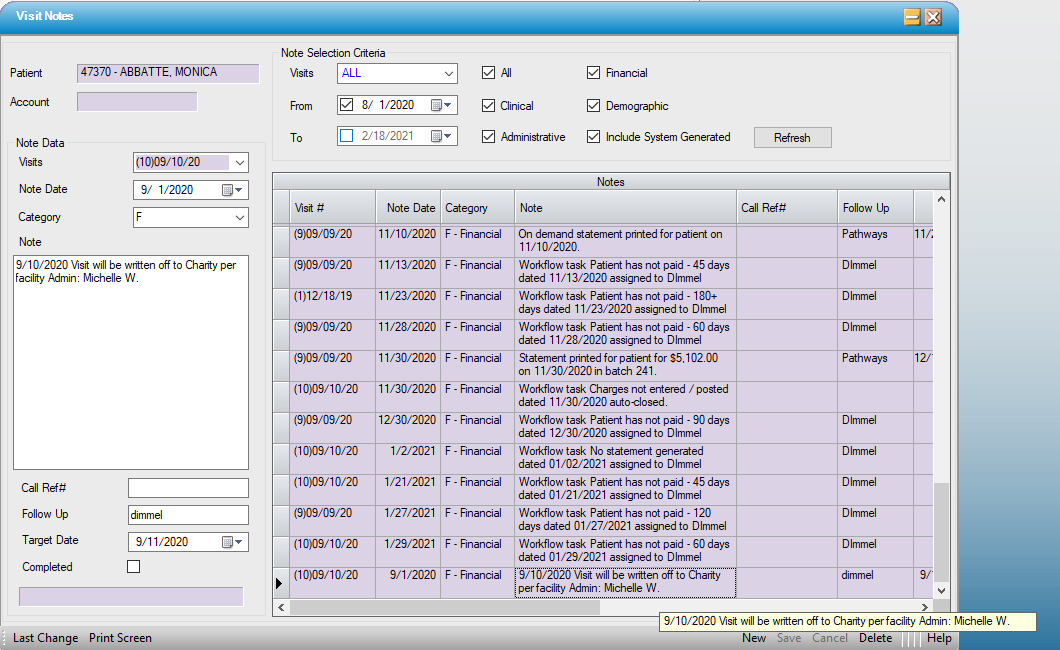
Task: Click the current row indicator arrow
Action: click(x=279, y=582)
